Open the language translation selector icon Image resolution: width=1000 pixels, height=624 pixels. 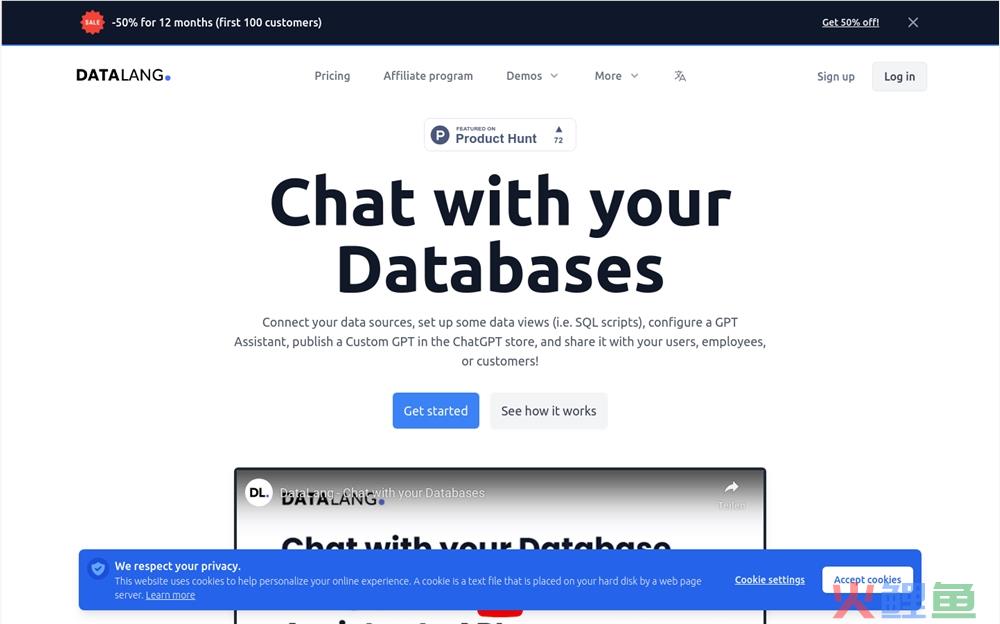[680, 76]
